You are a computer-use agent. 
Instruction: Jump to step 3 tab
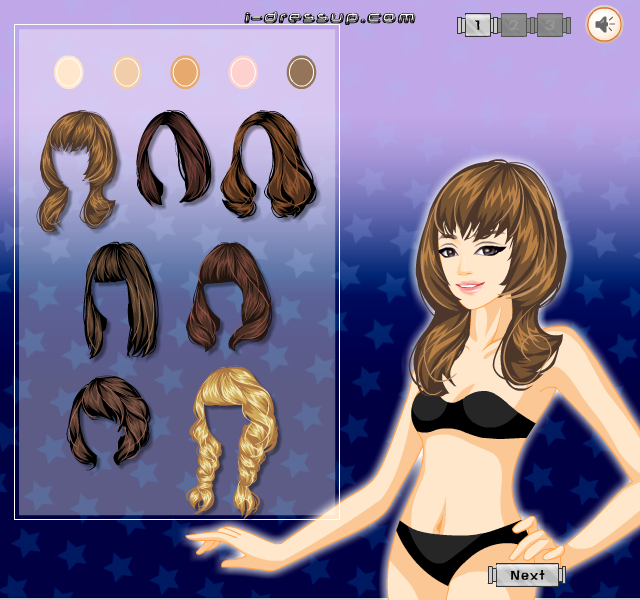(549, 25)
